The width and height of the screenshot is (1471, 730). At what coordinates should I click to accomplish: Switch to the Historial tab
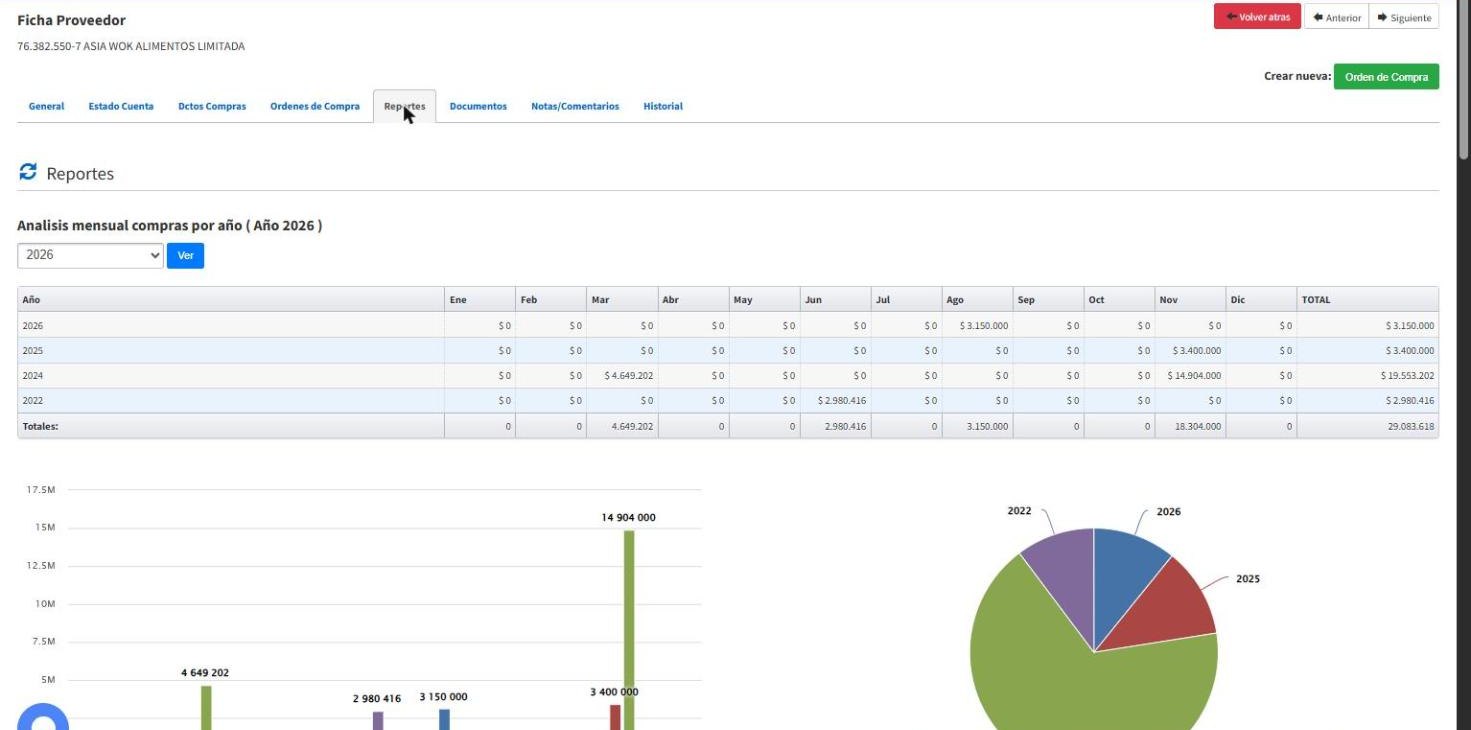point(663,106)
